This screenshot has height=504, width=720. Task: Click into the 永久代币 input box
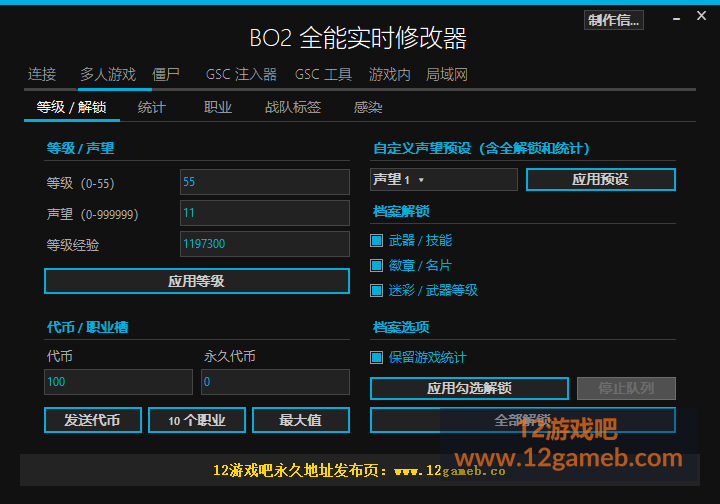[x=275, y=382]
